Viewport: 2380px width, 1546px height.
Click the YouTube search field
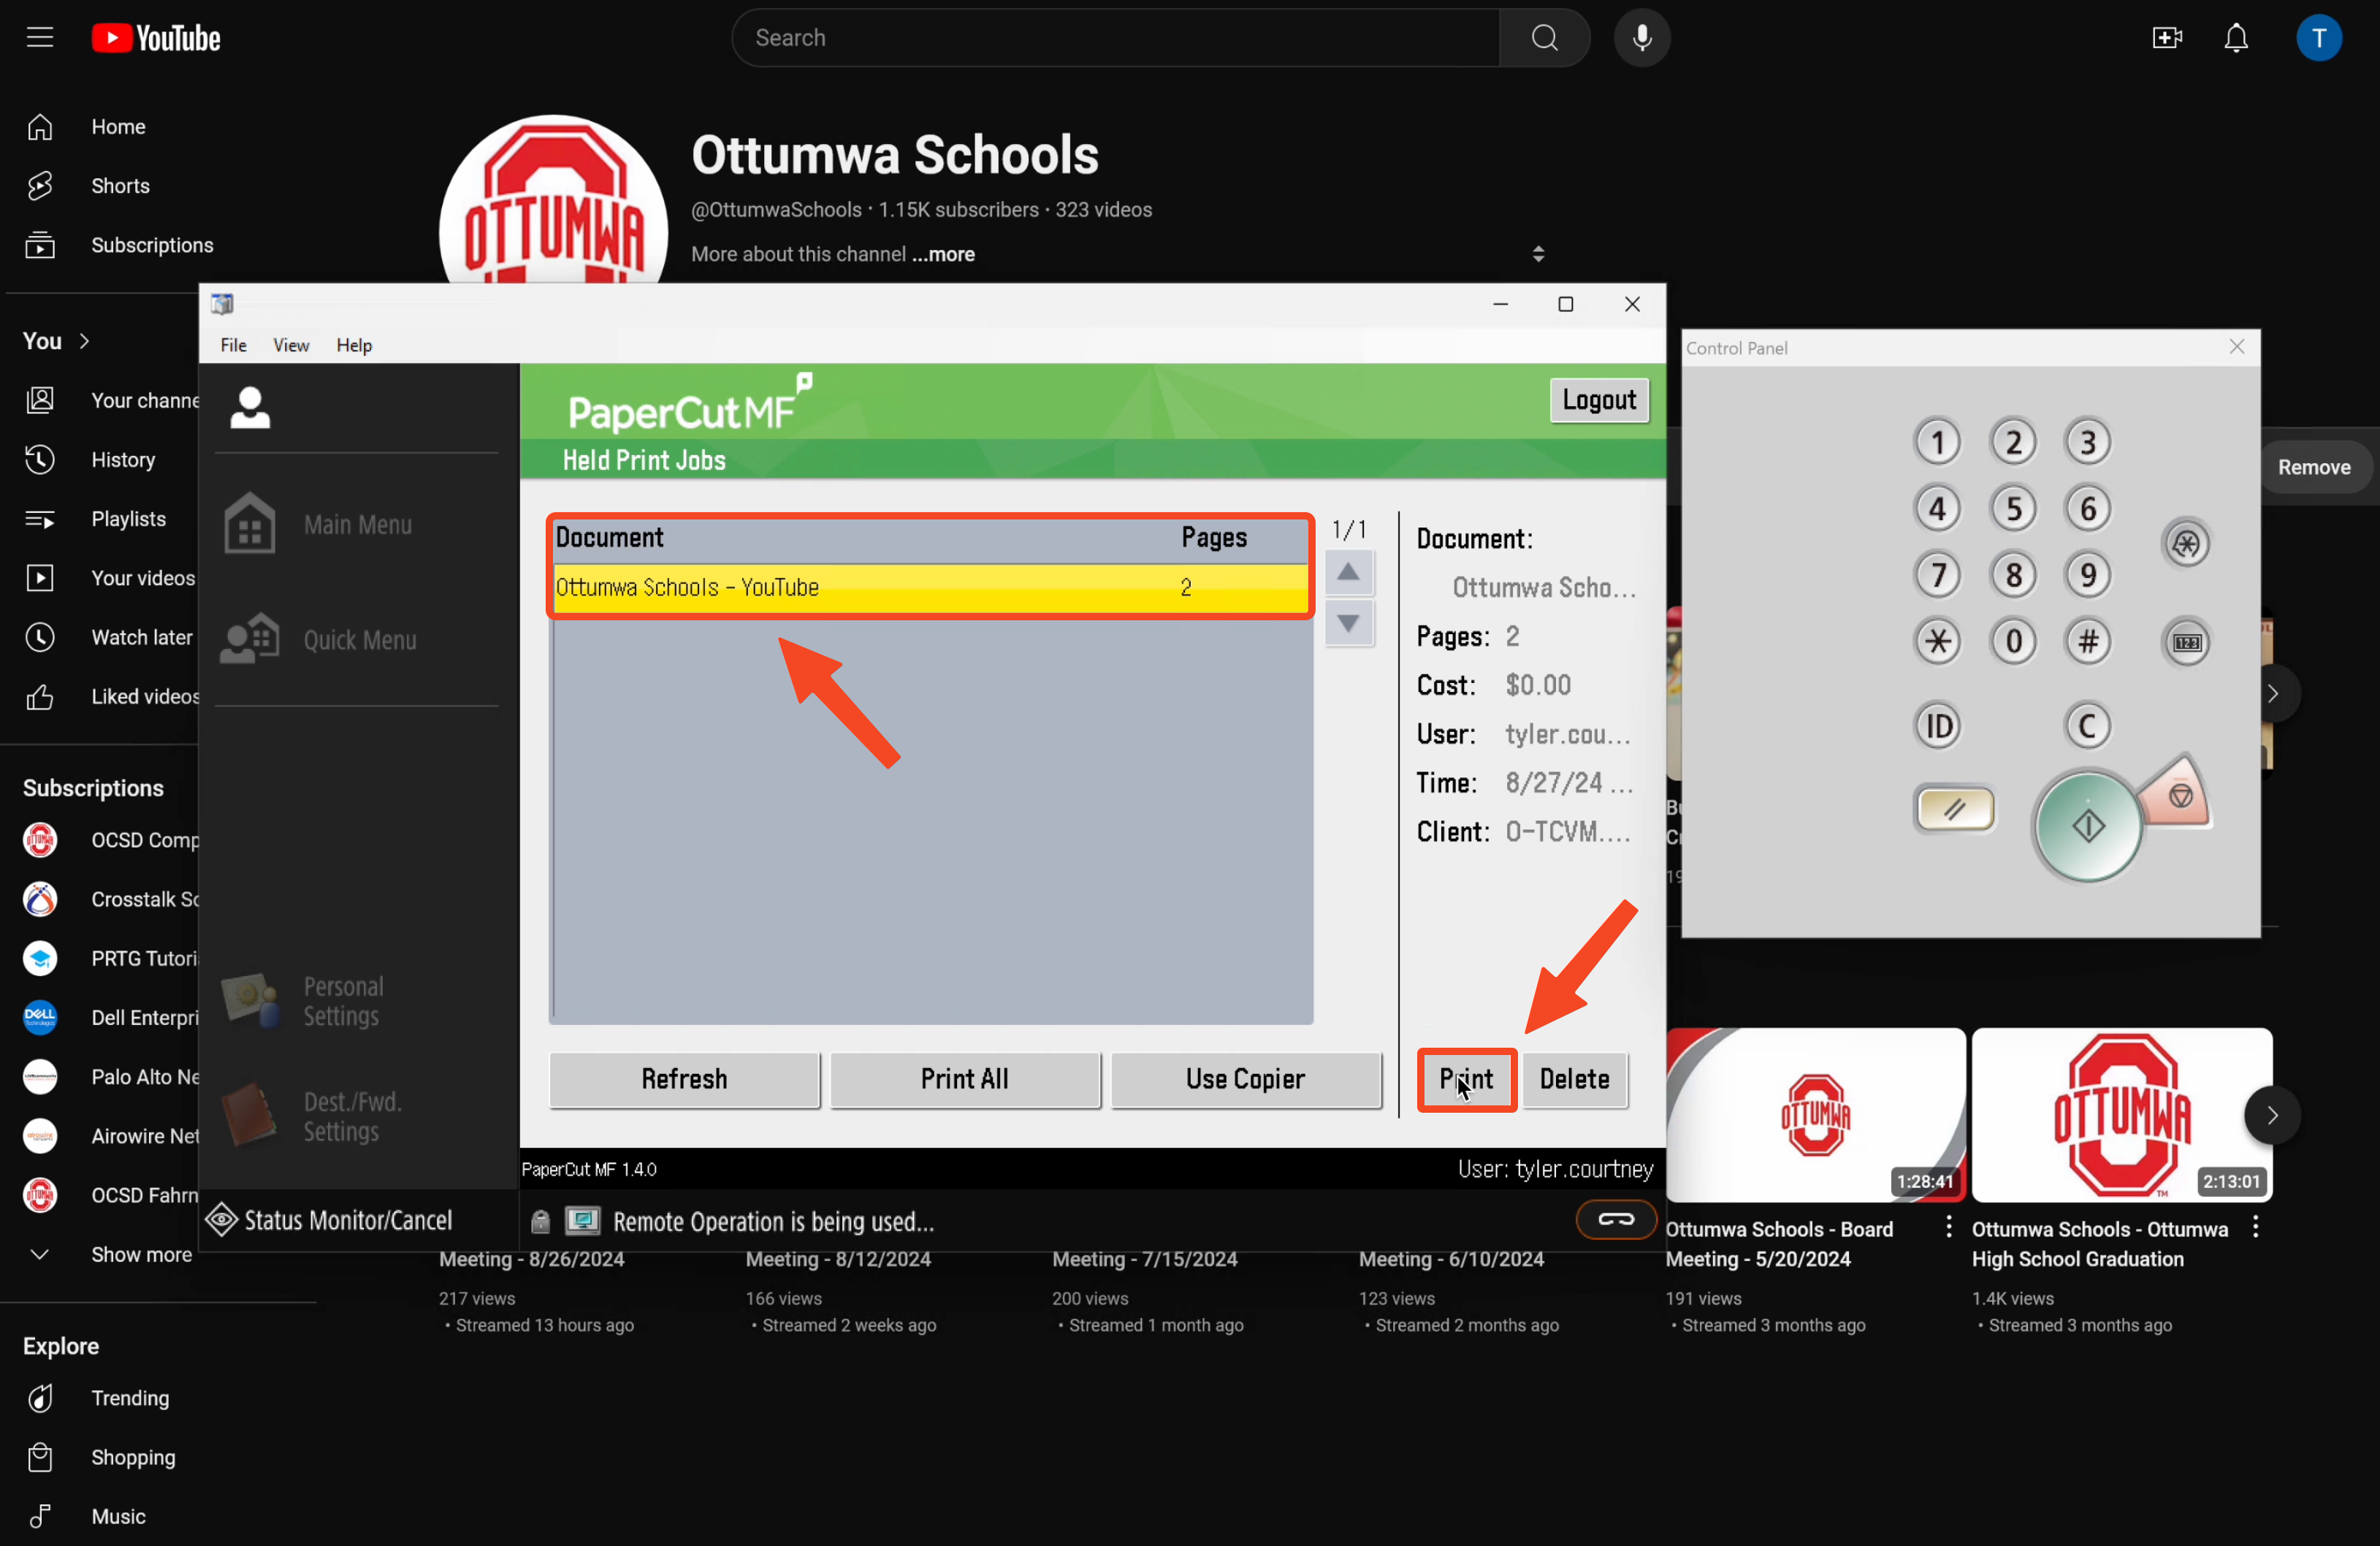coord(1115,38)
